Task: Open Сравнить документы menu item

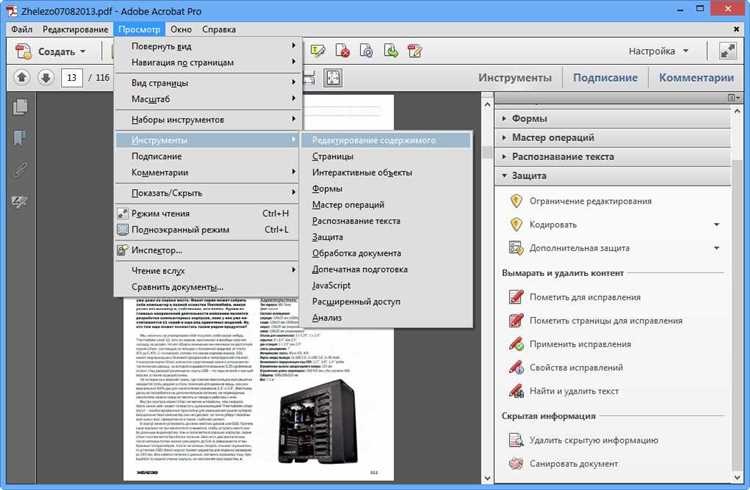Action: pos(207,287)
